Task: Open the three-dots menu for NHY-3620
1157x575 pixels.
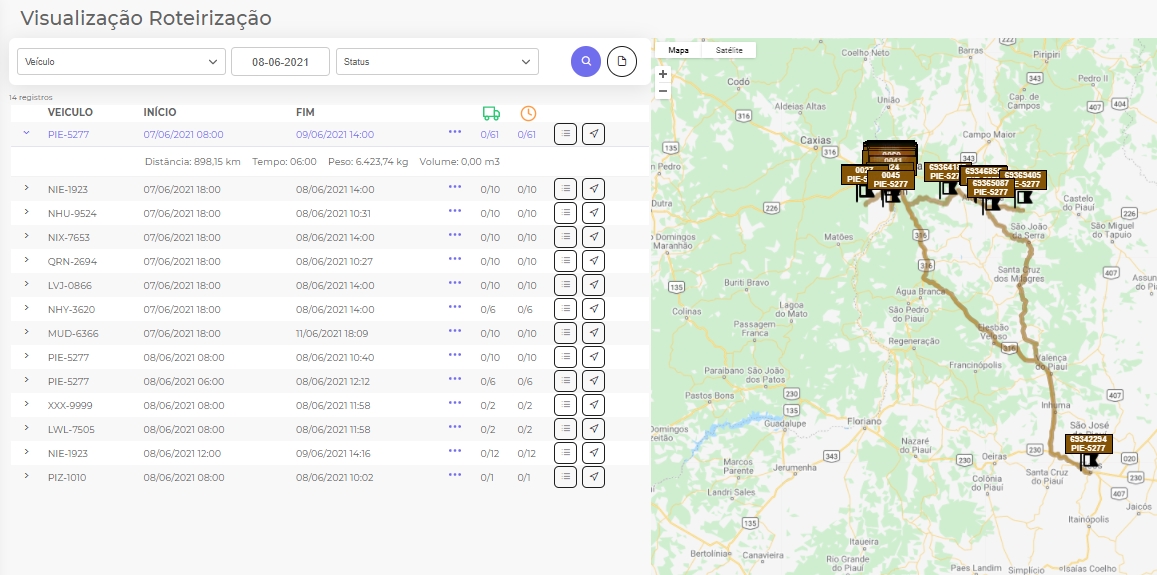Action: click(455, 307)
